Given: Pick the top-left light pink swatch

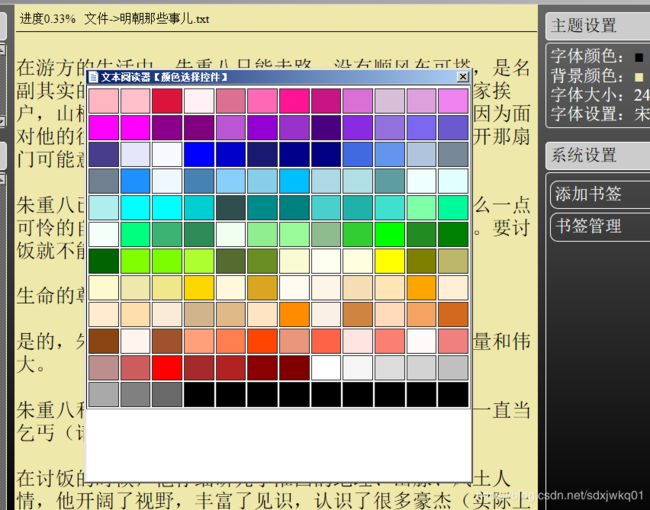Looking at the screenshot, I should (104, 101).
